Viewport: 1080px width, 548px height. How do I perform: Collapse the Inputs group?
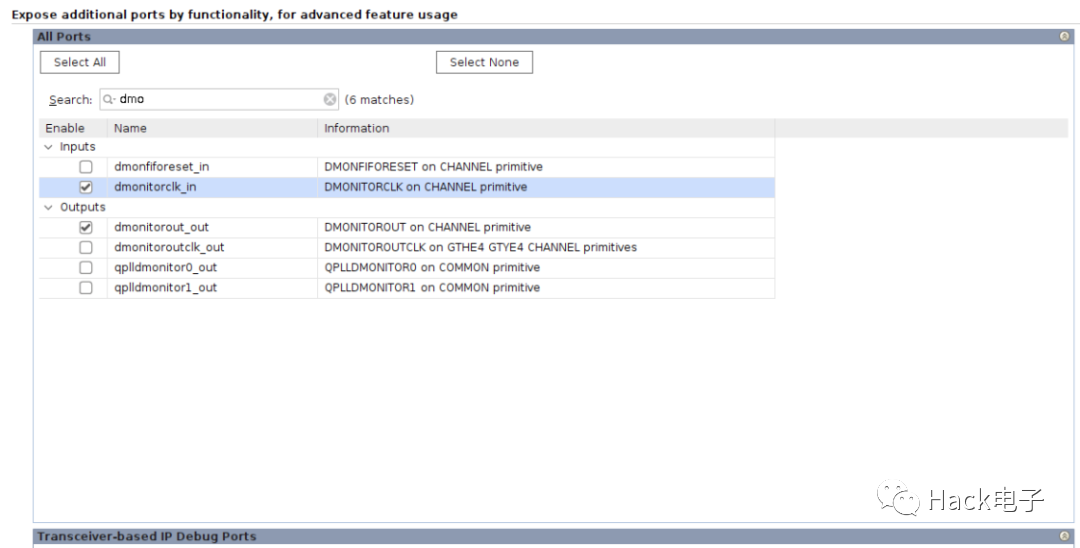tap(48, 147)
